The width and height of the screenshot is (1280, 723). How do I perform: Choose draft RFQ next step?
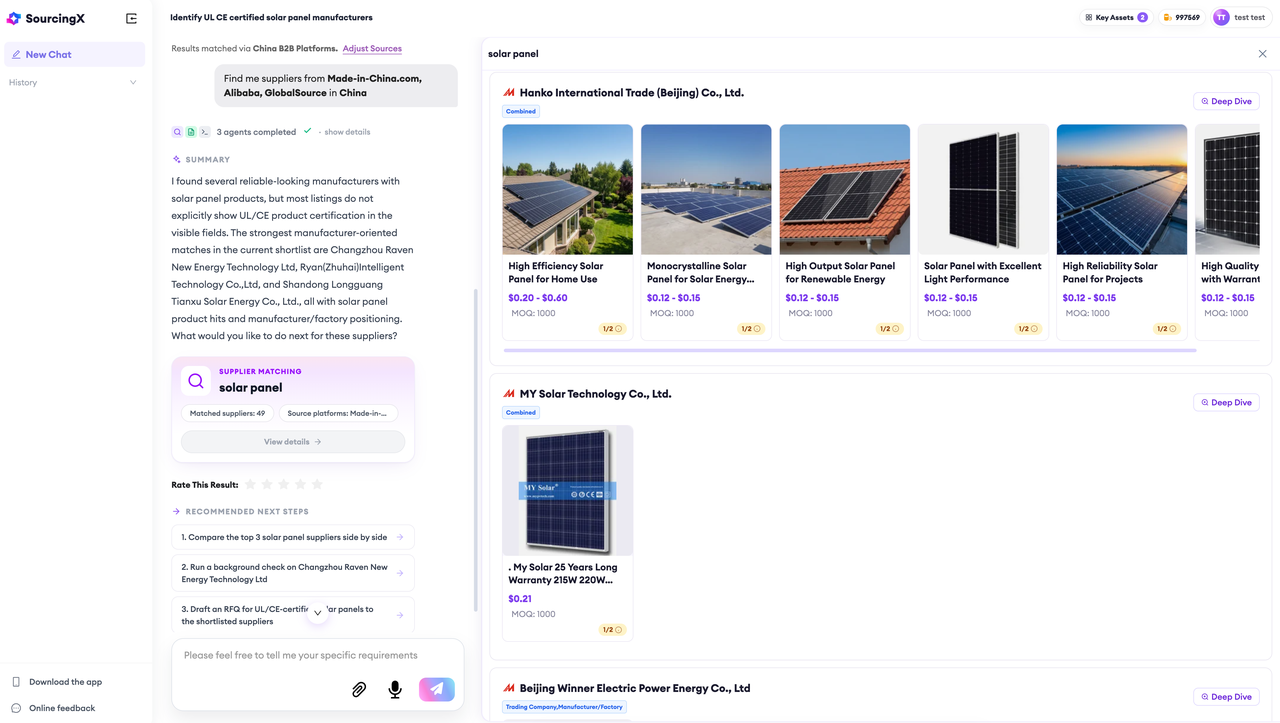point(293,615)
